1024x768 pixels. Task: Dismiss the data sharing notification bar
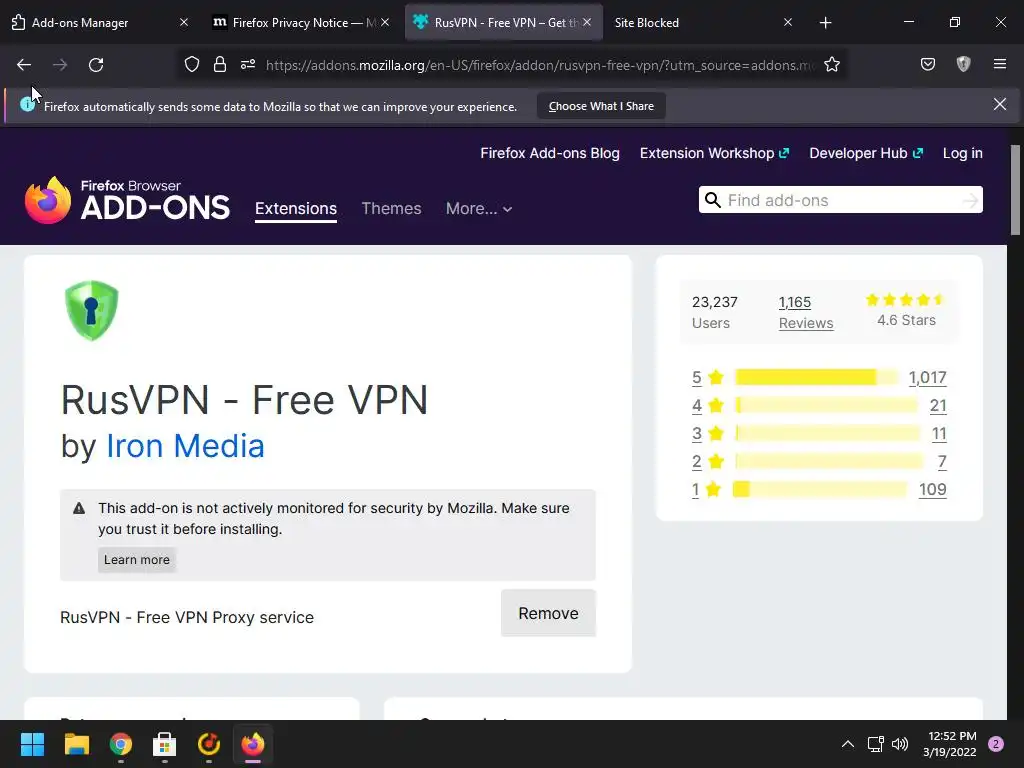click(x=999, y=104)
